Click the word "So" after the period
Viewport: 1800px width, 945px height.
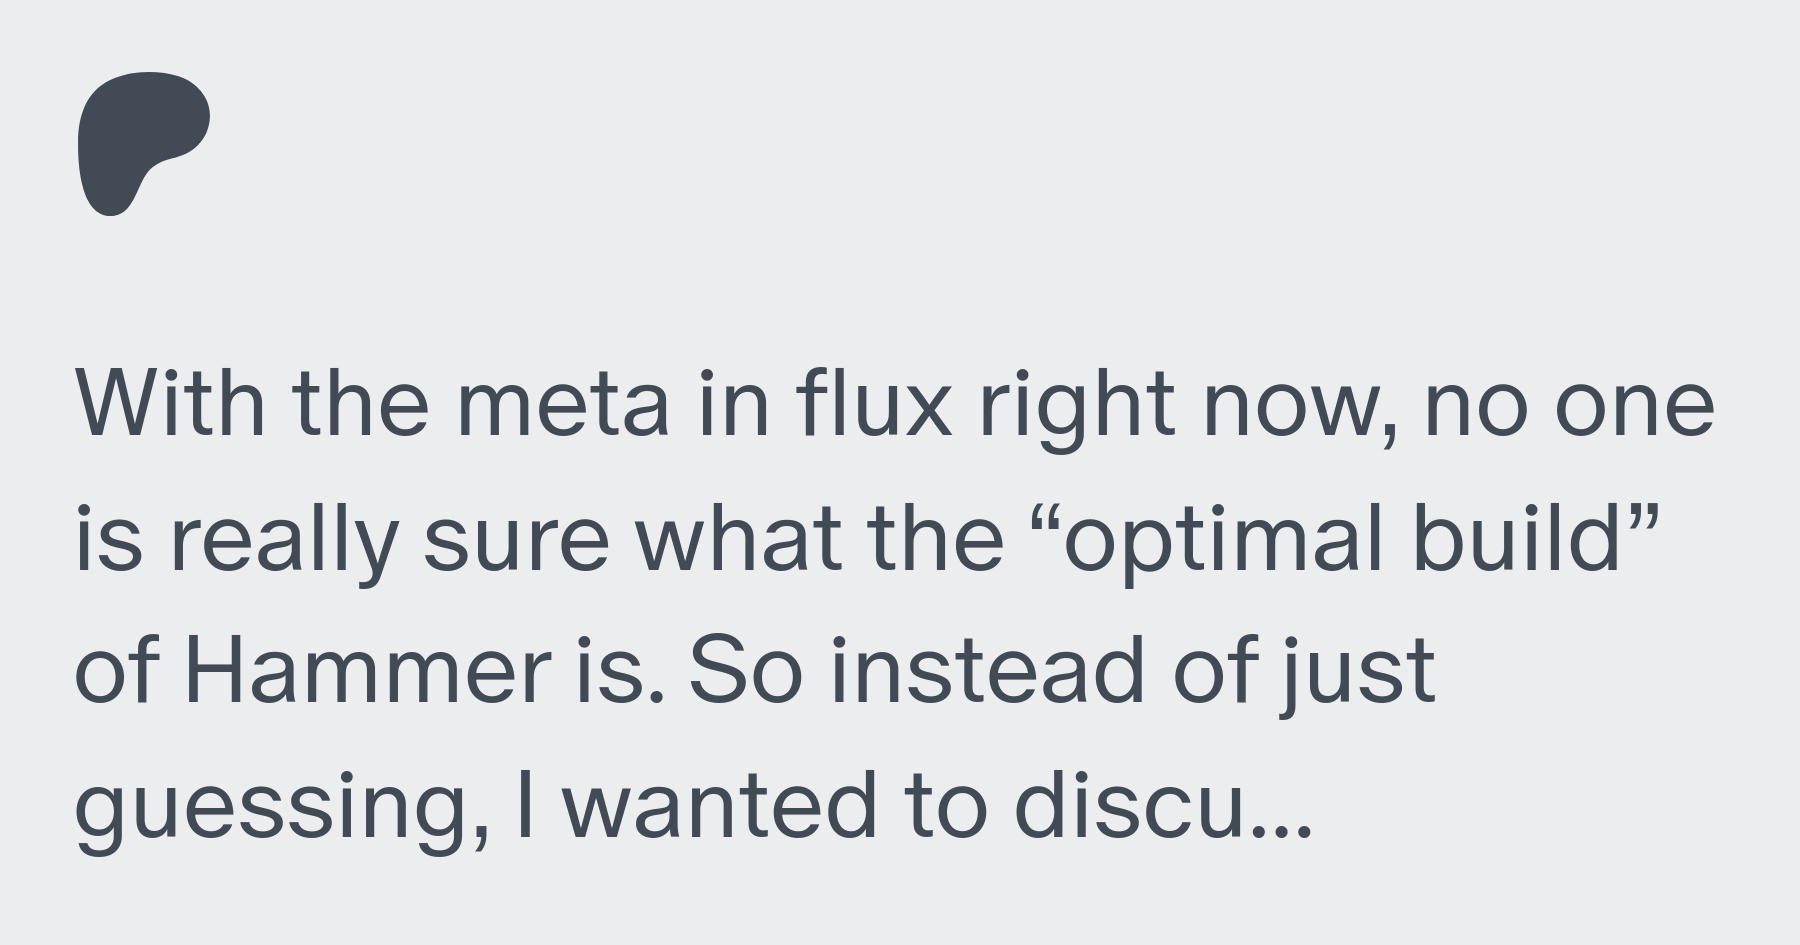[x=746, y=672]
